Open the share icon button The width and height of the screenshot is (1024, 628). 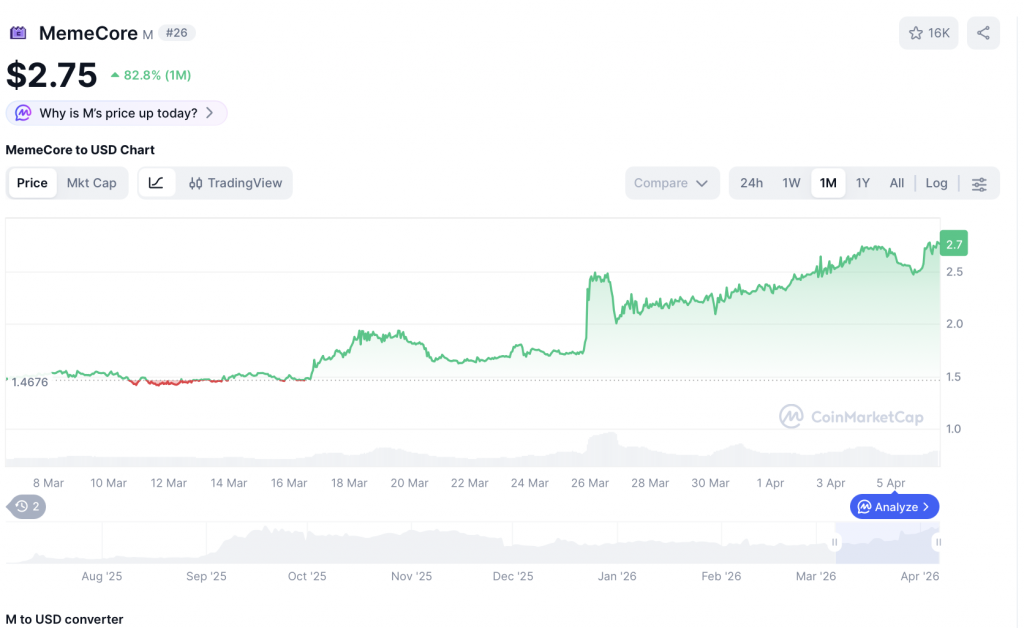tap(983, 33)
